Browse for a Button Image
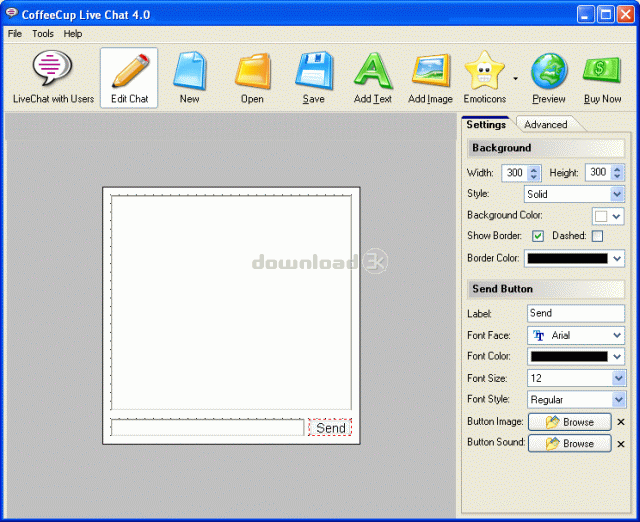640x522 pixels. 570,422
